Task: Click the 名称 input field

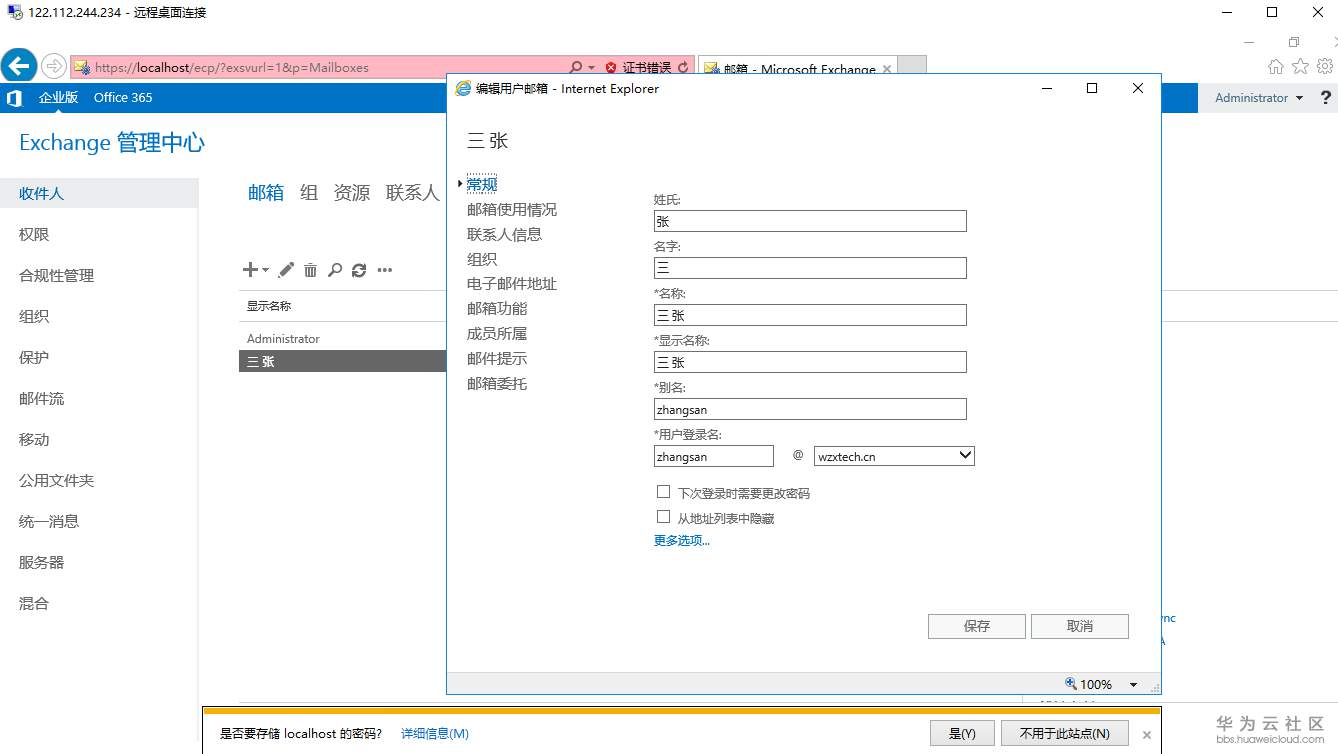Action: point(810,315)
